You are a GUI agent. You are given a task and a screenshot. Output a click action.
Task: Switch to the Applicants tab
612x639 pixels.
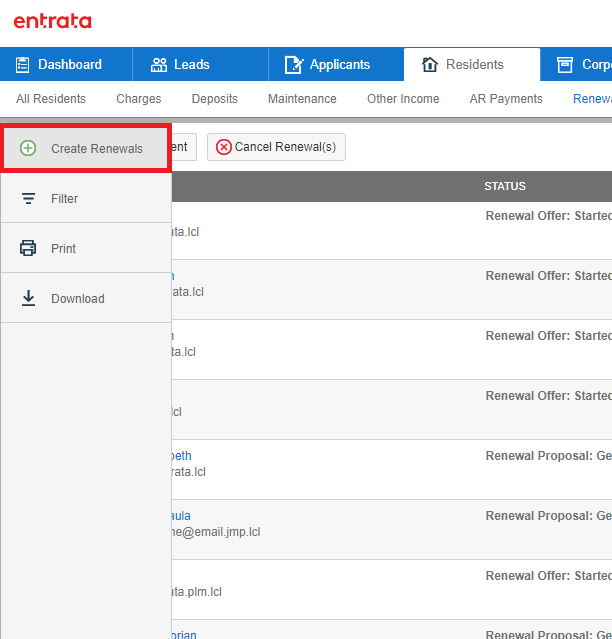(336, 64)
